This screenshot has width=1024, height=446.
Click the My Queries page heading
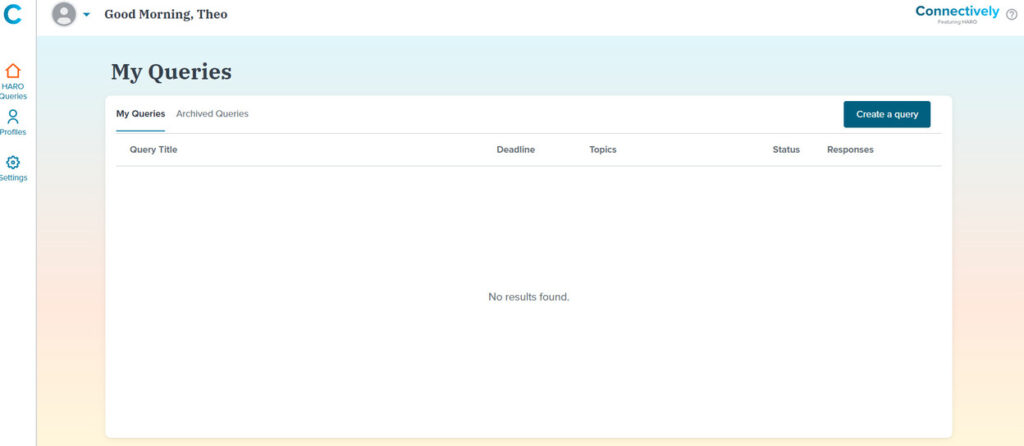[x=171, y=72]
